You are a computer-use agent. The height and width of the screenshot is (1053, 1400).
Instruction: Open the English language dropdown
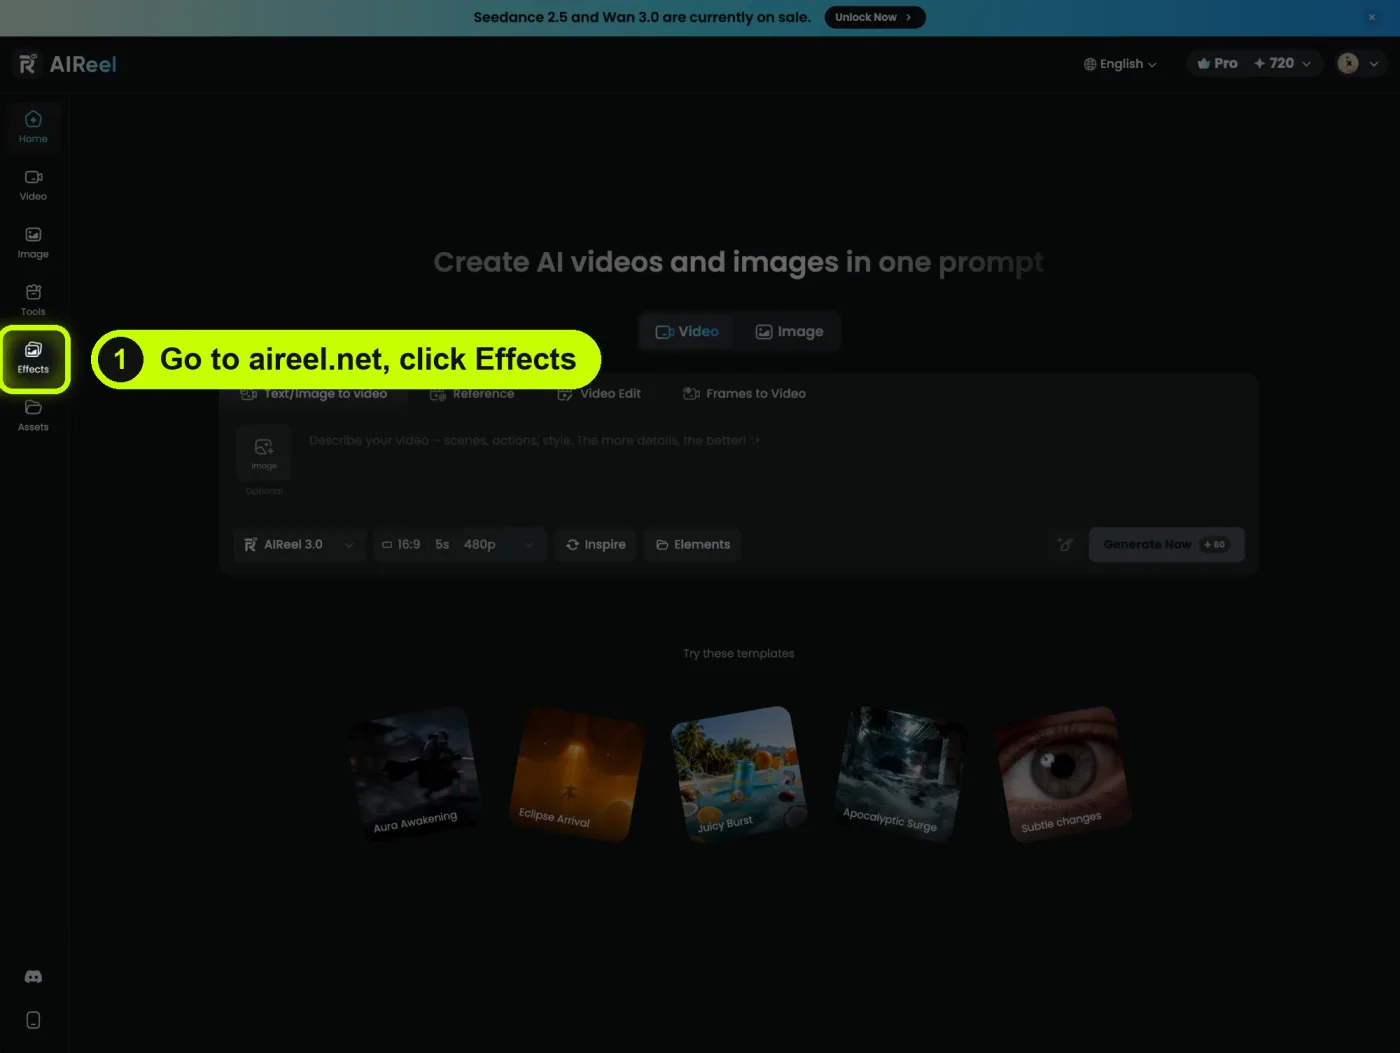1120,64
